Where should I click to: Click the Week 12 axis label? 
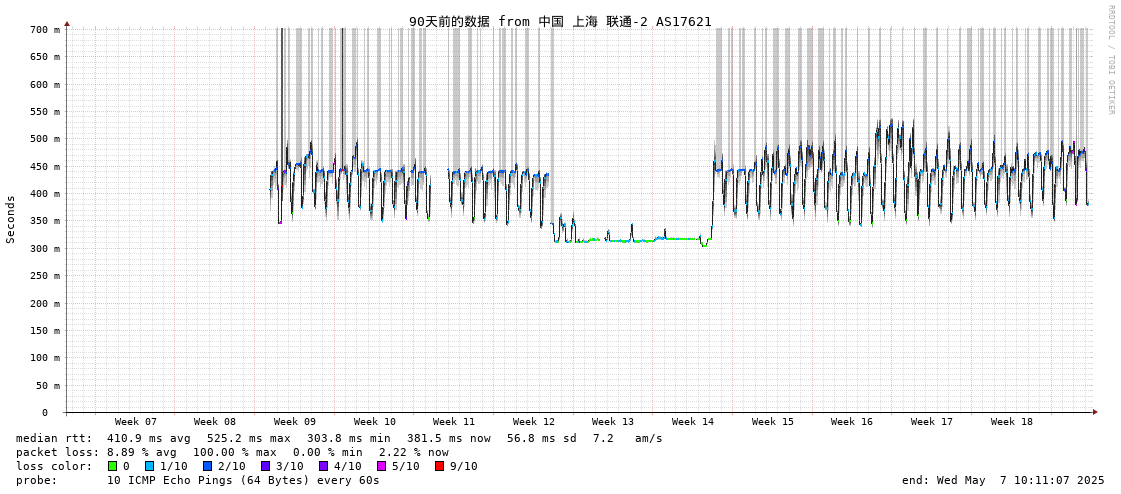pos(533,422)
